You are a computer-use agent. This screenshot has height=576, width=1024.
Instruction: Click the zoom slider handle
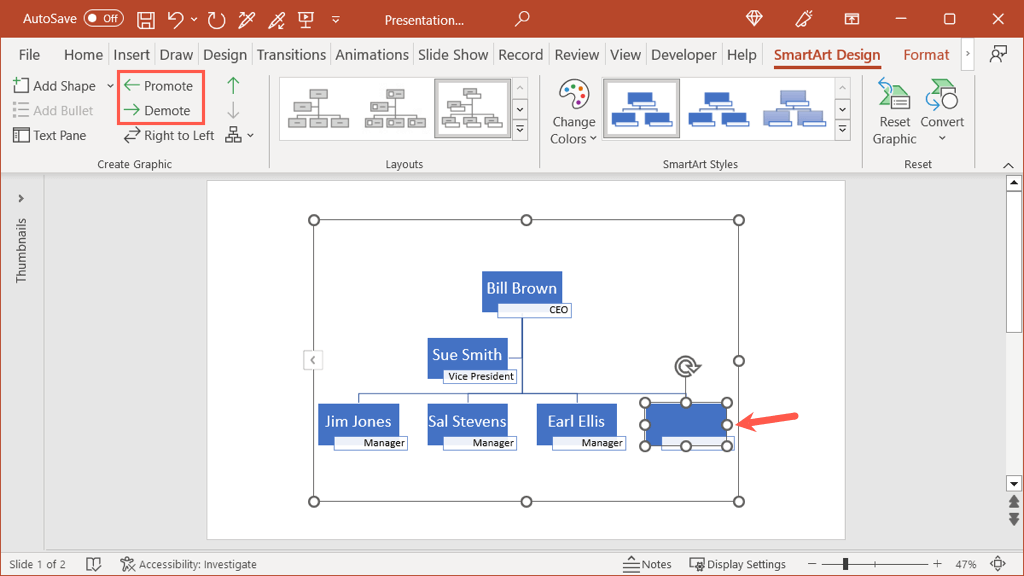click(845, 564)
